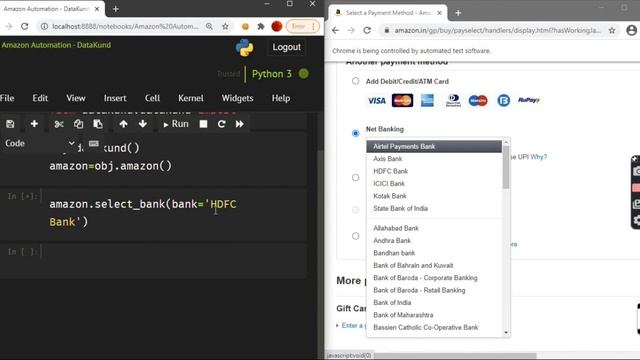Viewport: 640px width, 360px height.
Task: Click the localhost address bar
Action: [x=124, y=27]
